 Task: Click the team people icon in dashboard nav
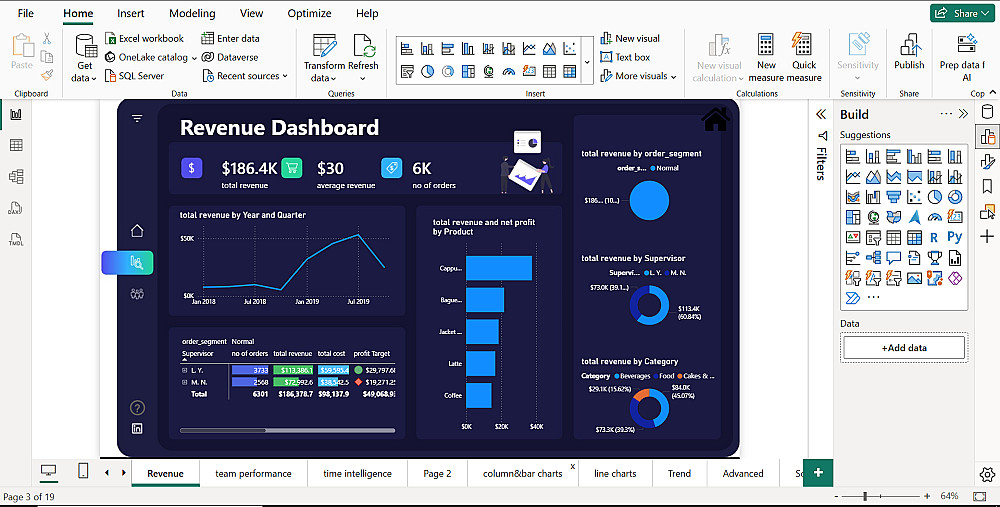coord(137,293)
